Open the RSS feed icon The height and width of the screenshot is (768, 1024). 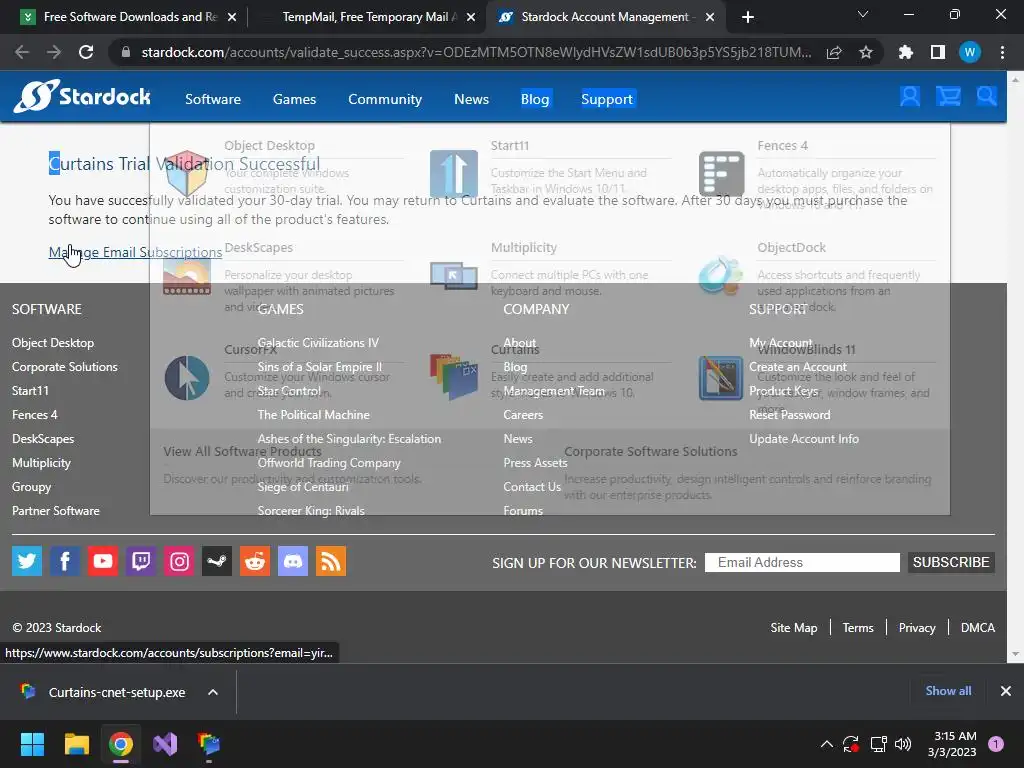(x=331, y=561)
